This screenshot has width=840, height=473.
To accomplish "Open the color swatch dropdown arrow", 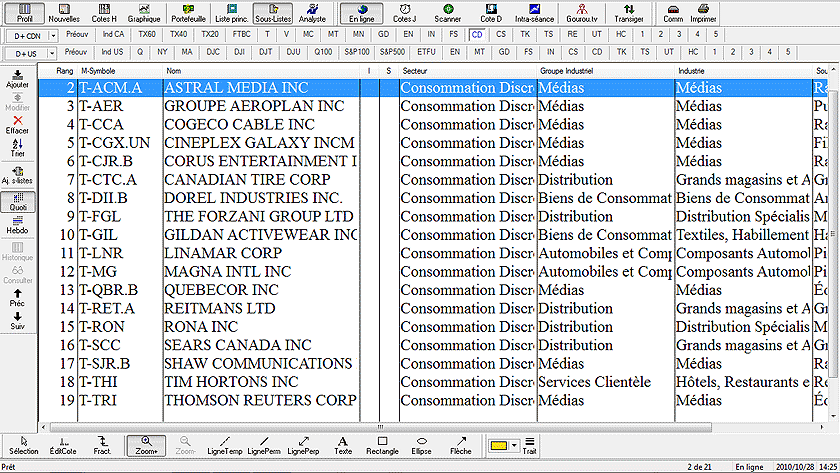I will 514,446.
